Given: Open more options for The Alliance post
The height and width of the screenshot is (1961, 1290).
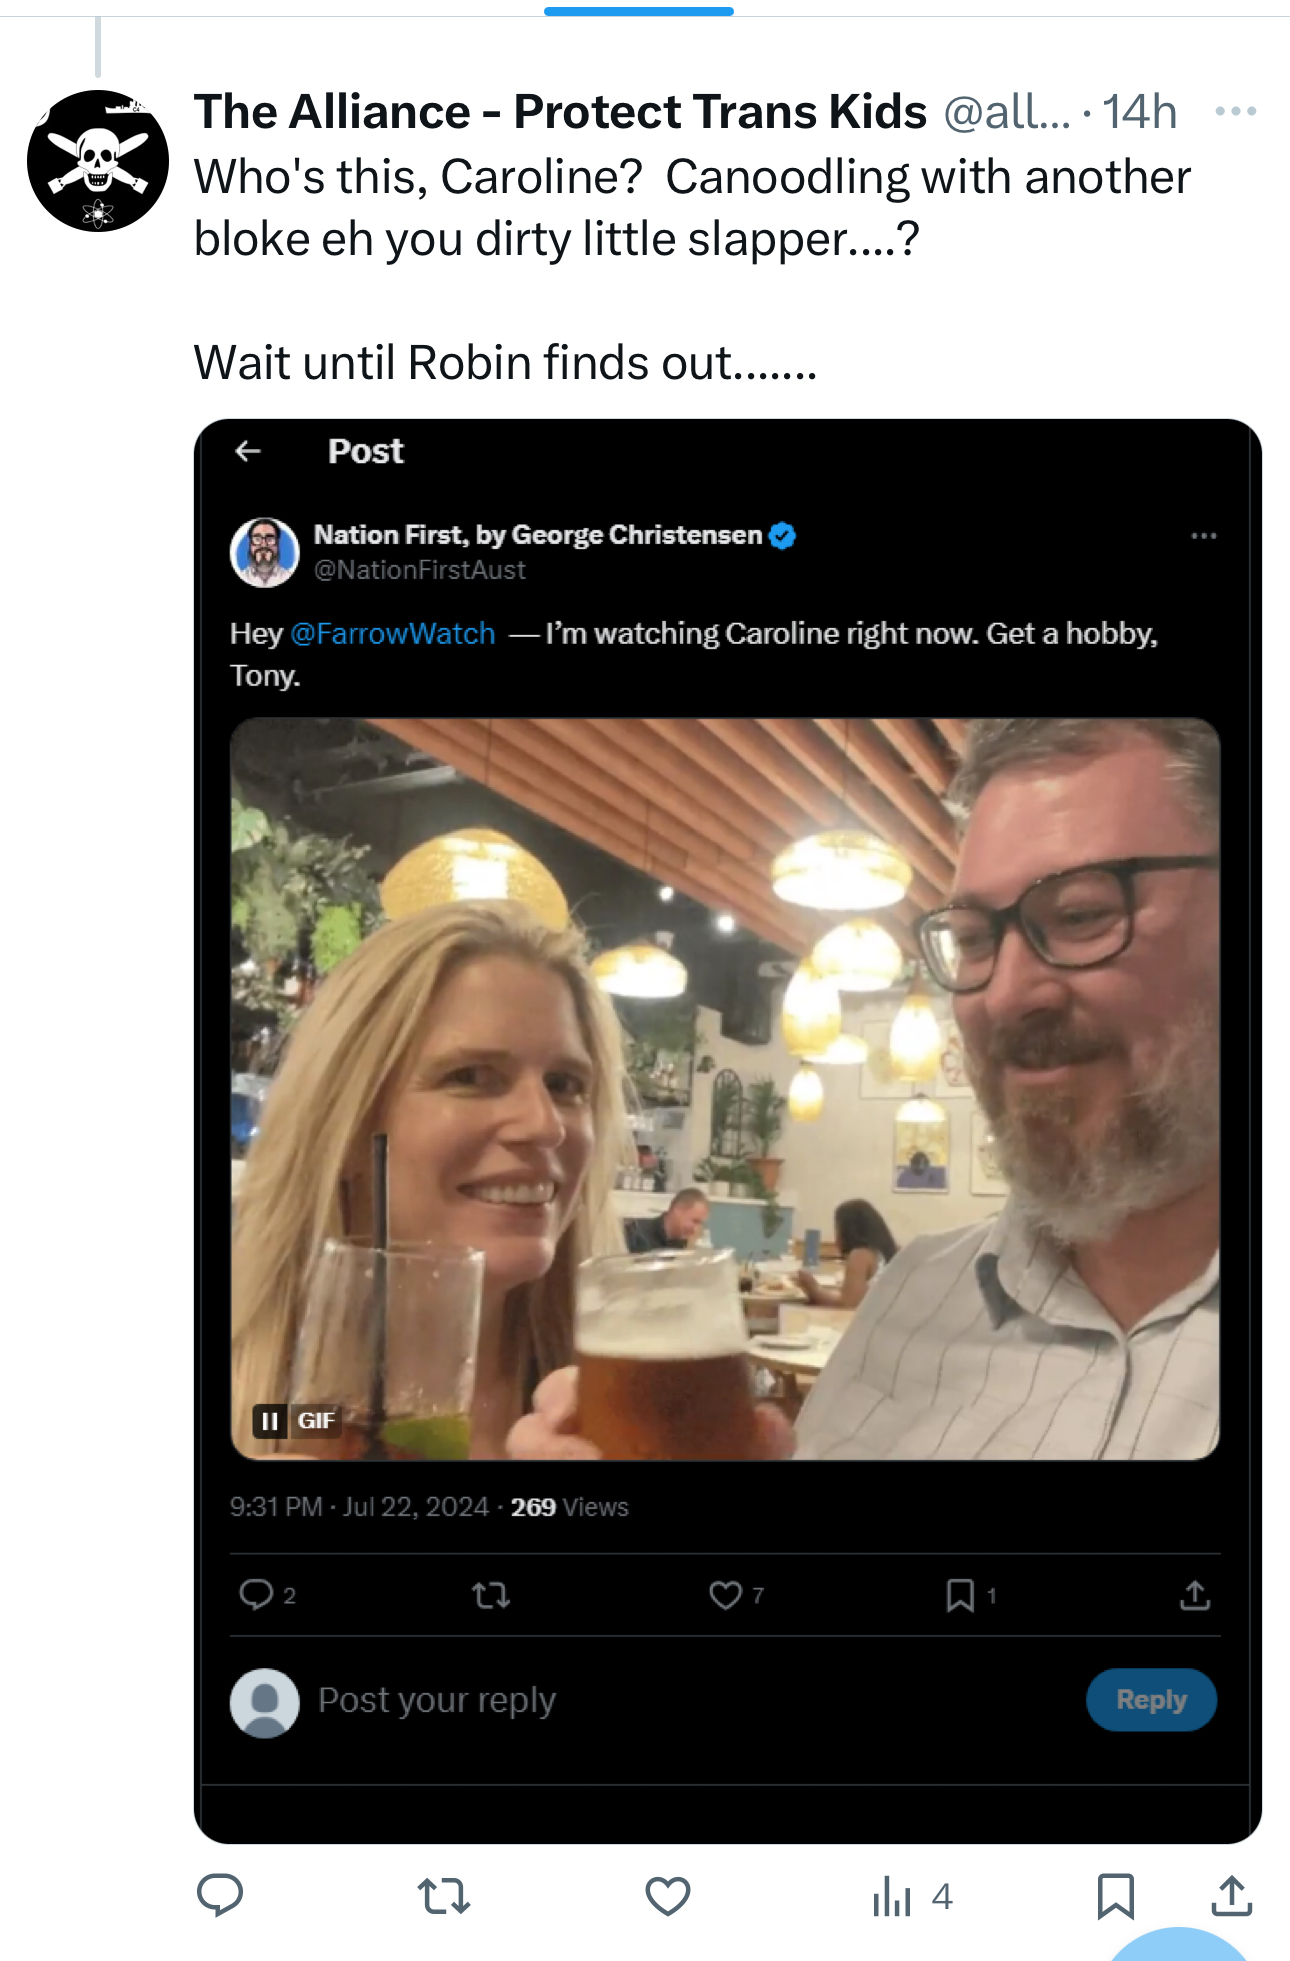Looking at the screenshot, I should 1235,111.
